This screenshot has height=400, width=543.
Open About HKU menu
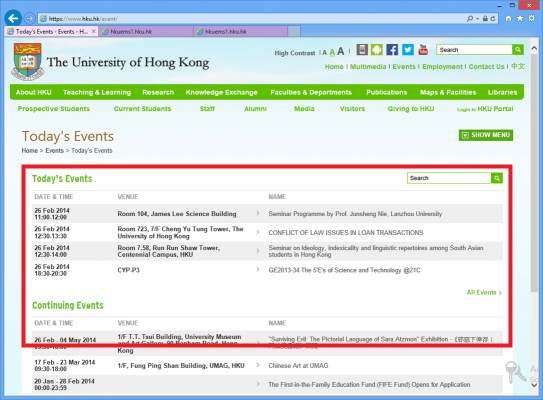point(34,92)
